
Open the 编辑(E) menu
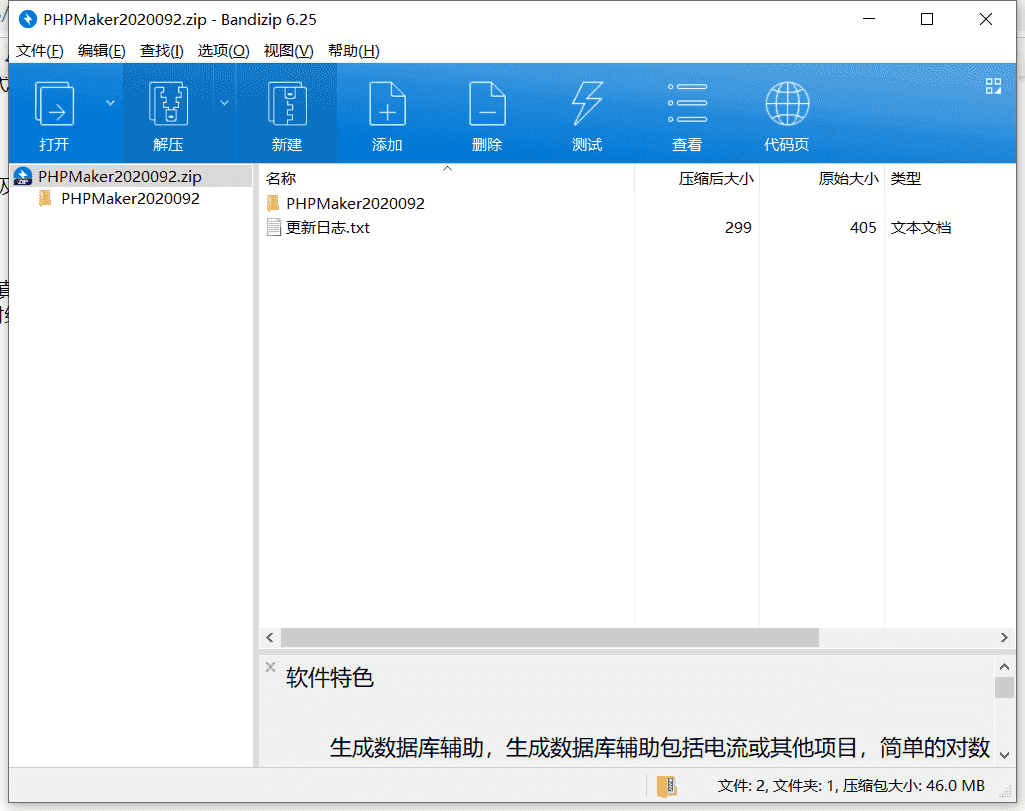click(101, 51)
